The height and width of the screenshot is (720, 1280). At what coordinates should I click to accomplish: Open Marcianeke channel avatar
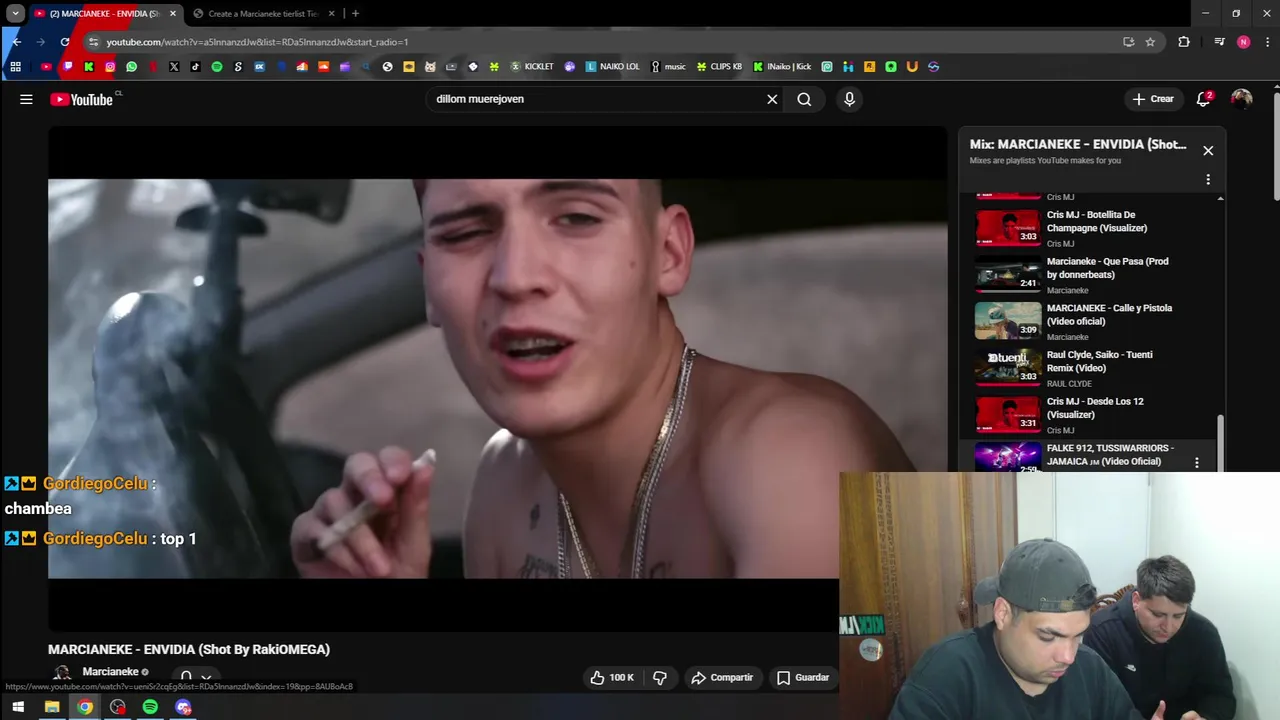[62, 674]
